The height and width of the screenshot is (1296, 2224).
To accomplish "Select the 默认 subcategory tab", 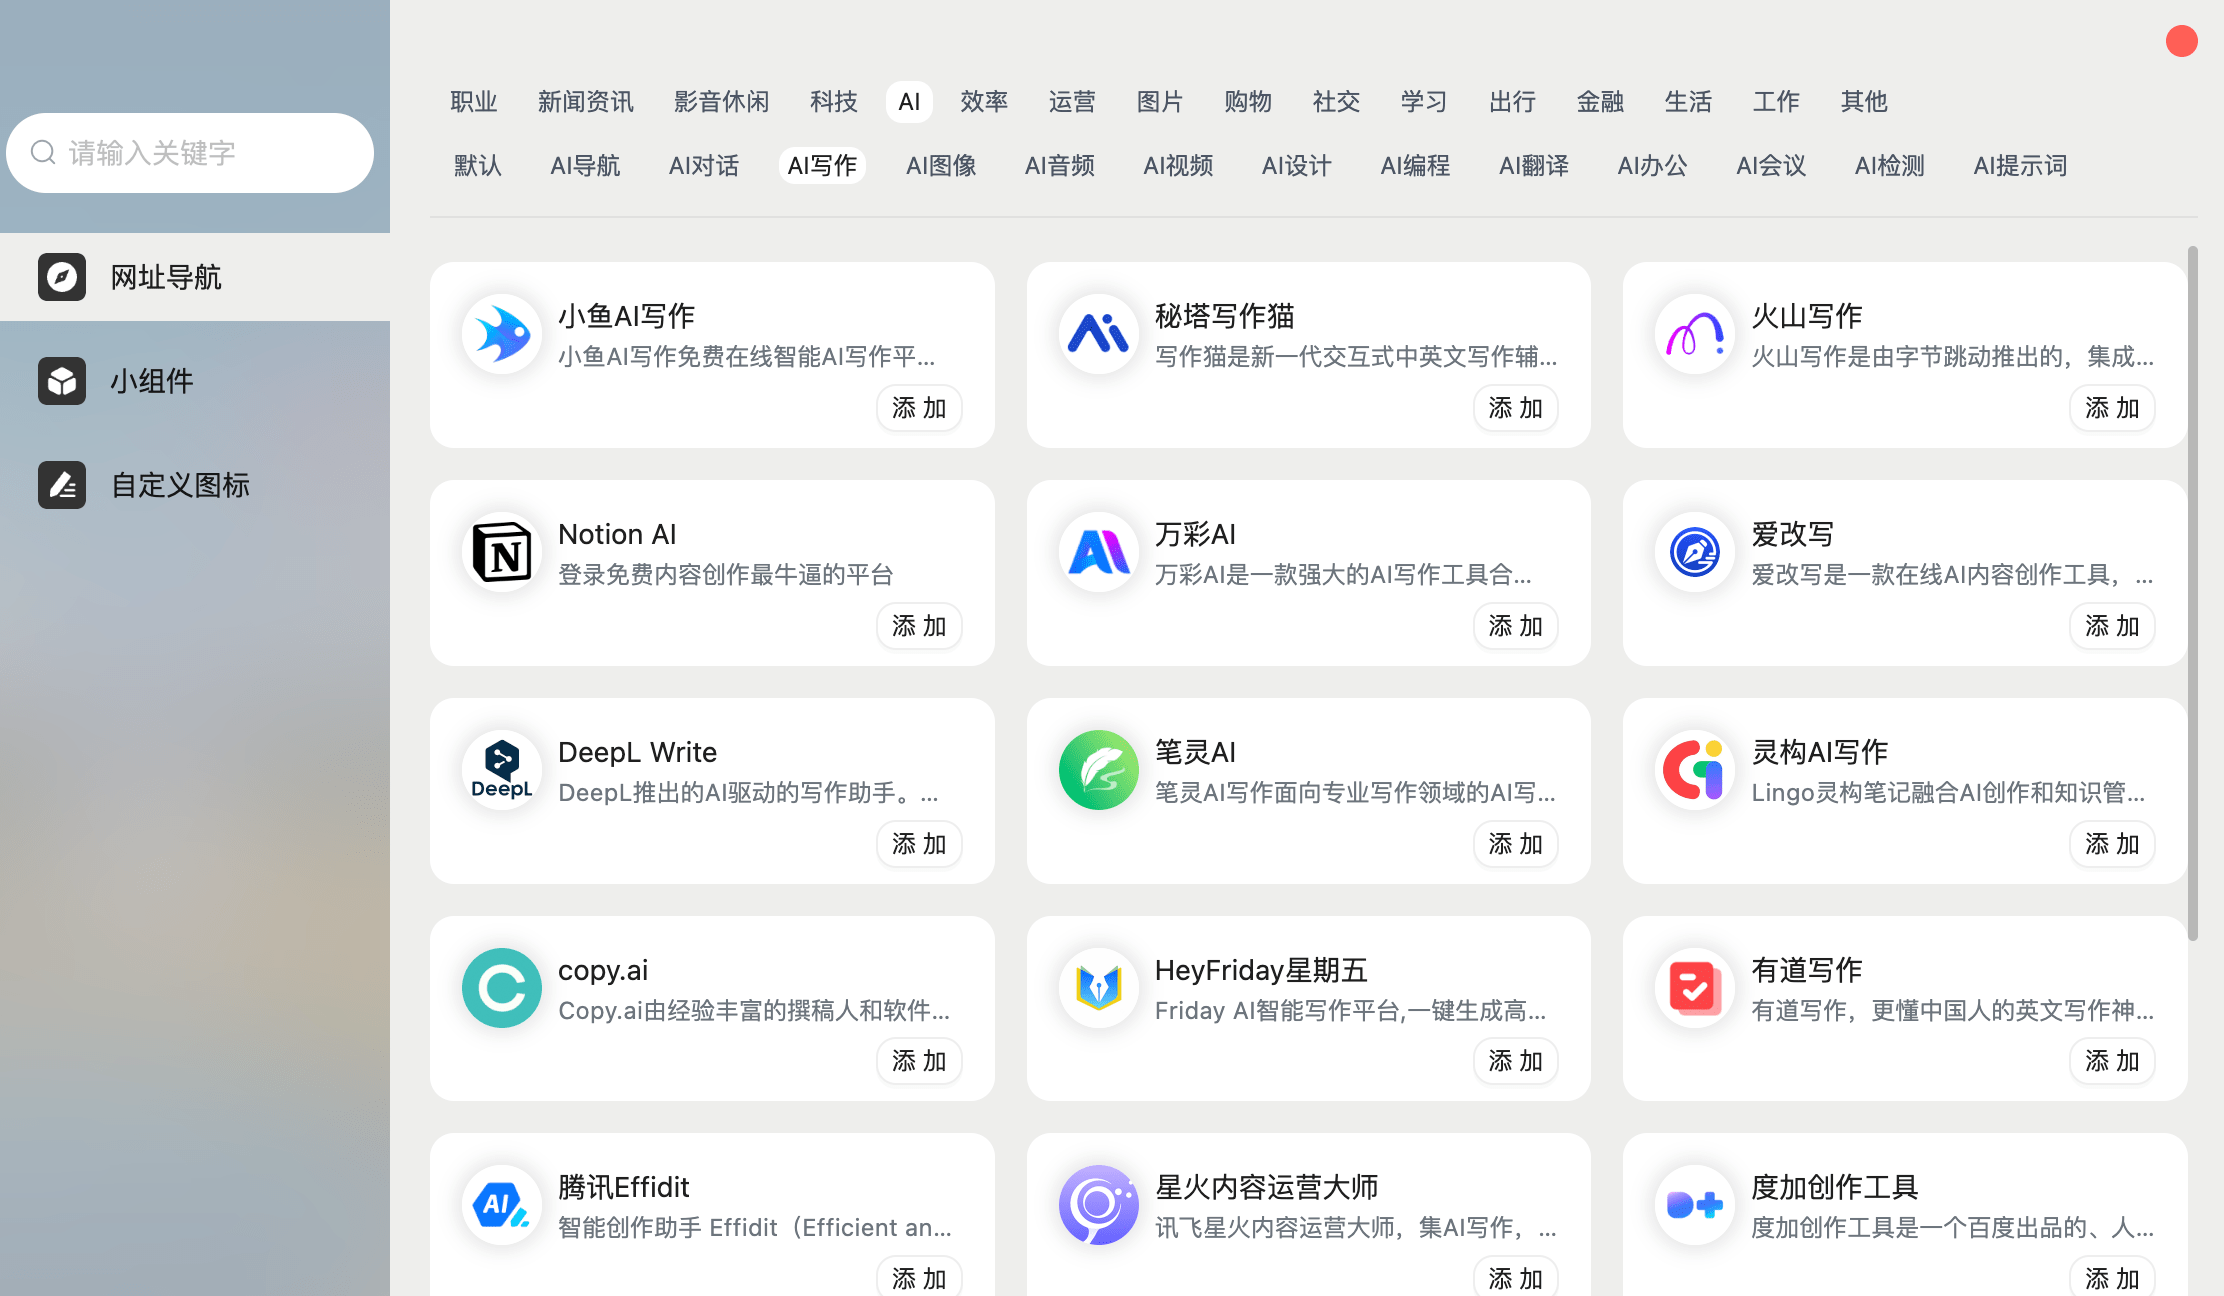I will pos(478,166).
